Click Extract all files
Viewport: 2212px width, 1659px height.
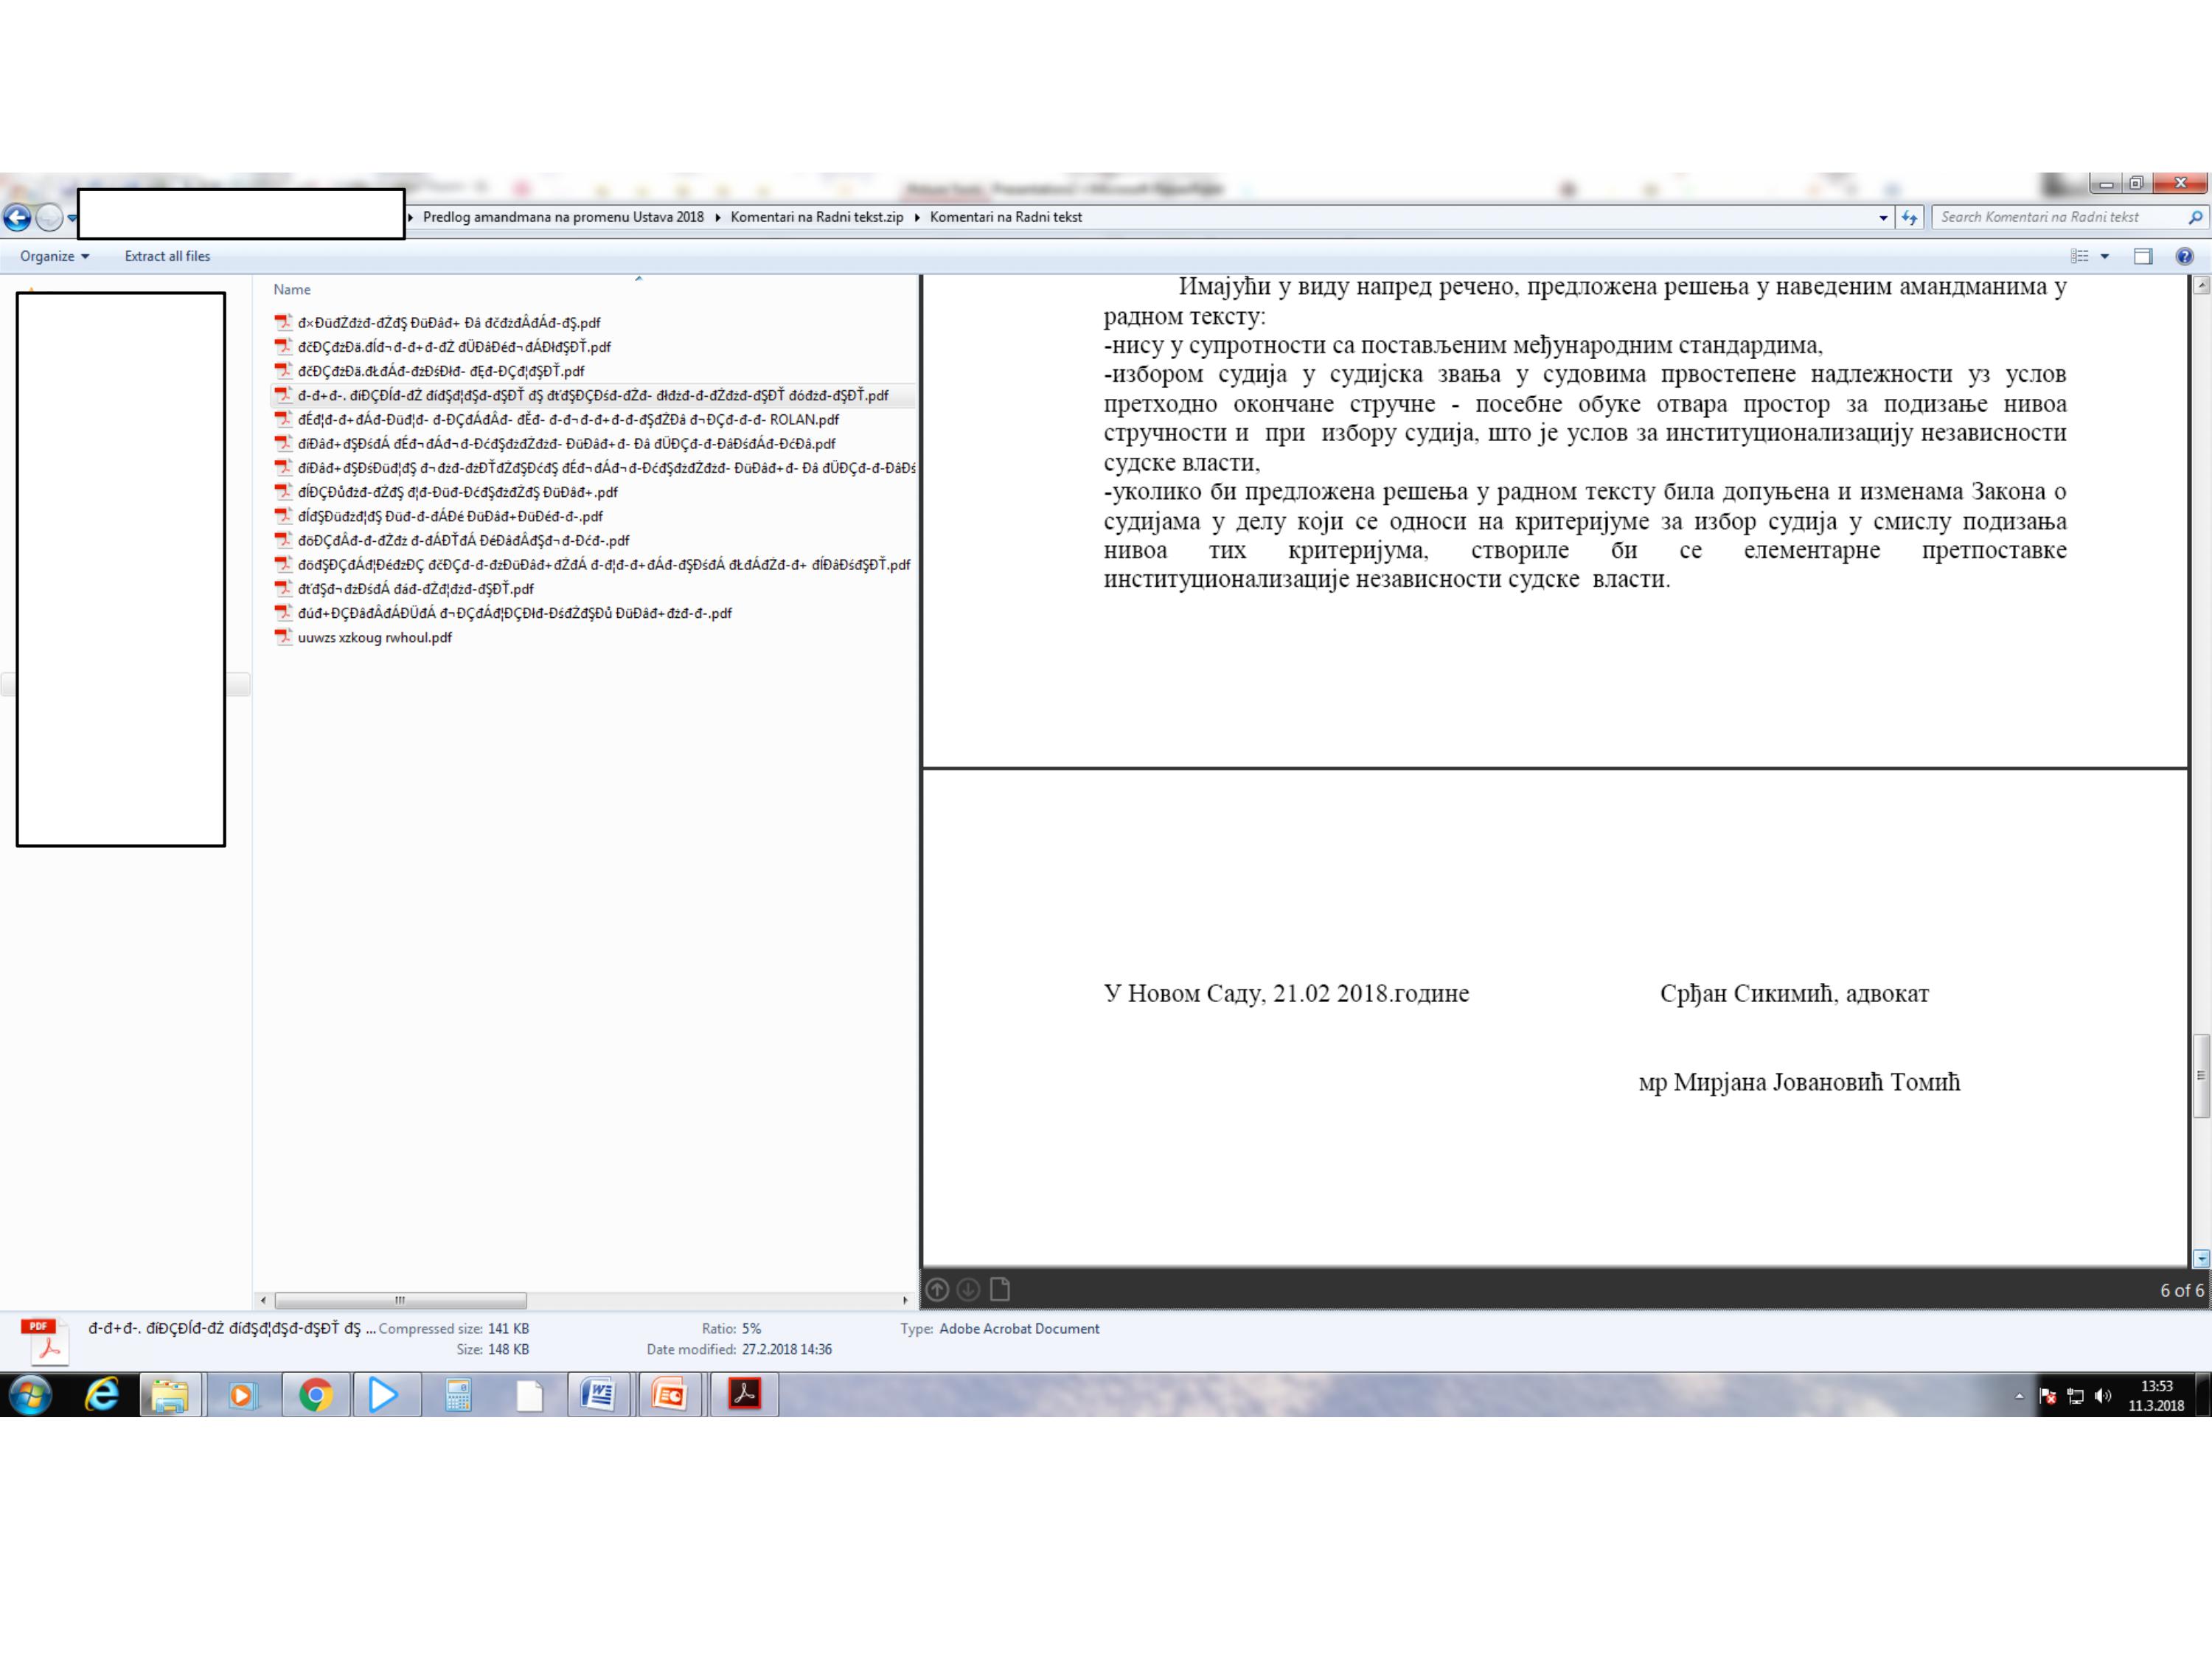167,256
